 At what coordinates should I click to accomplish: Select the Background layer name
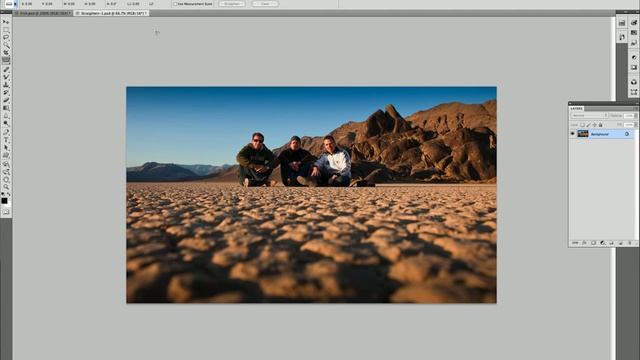click(x=600, y=134)
